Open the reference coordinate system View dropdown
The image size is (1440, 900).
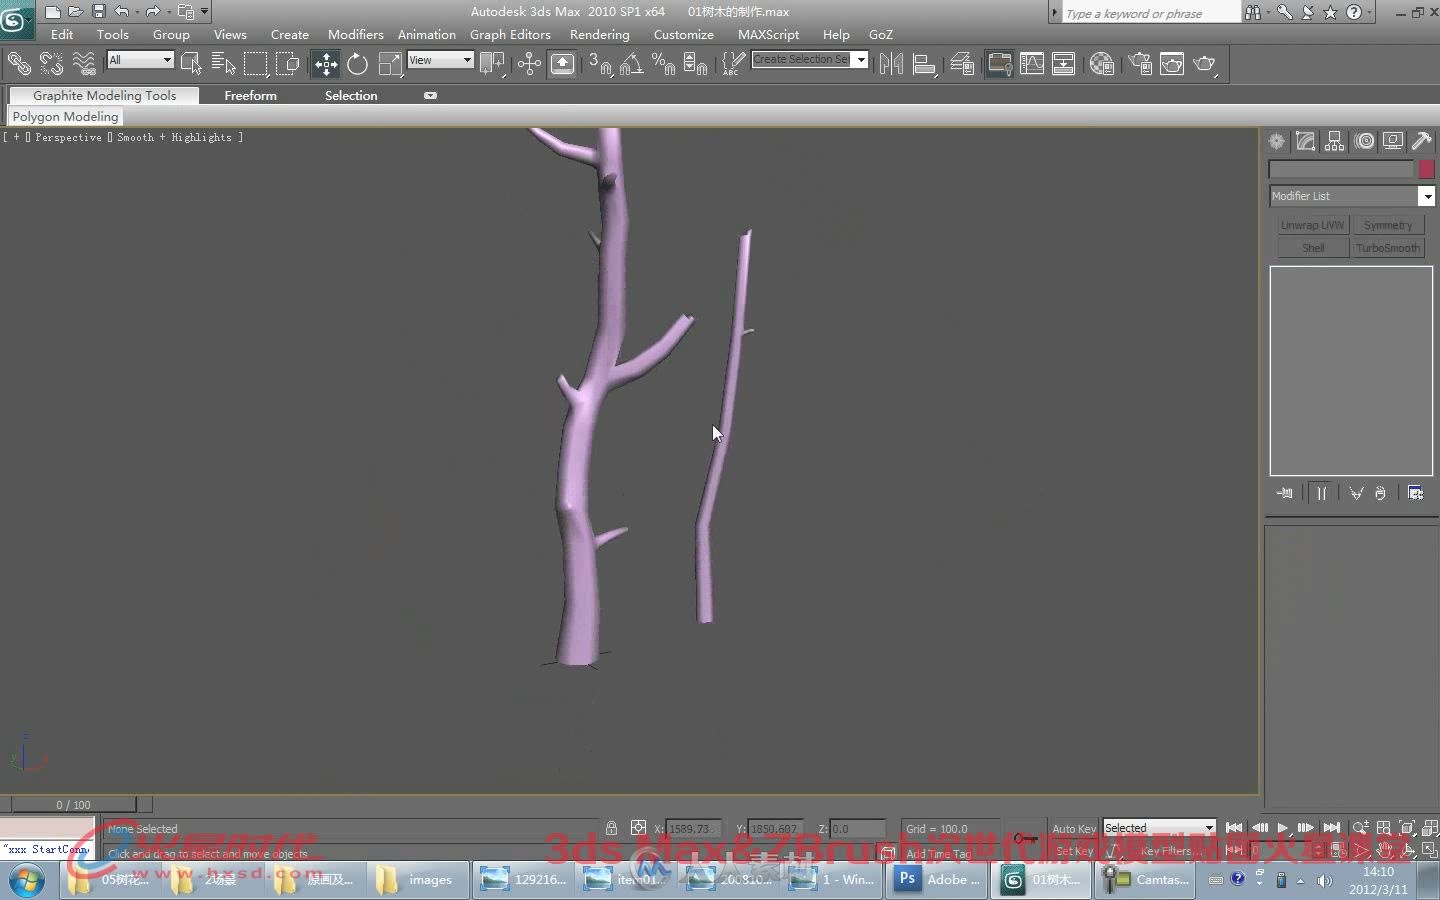pyautogui.click(x=440, y=60)
